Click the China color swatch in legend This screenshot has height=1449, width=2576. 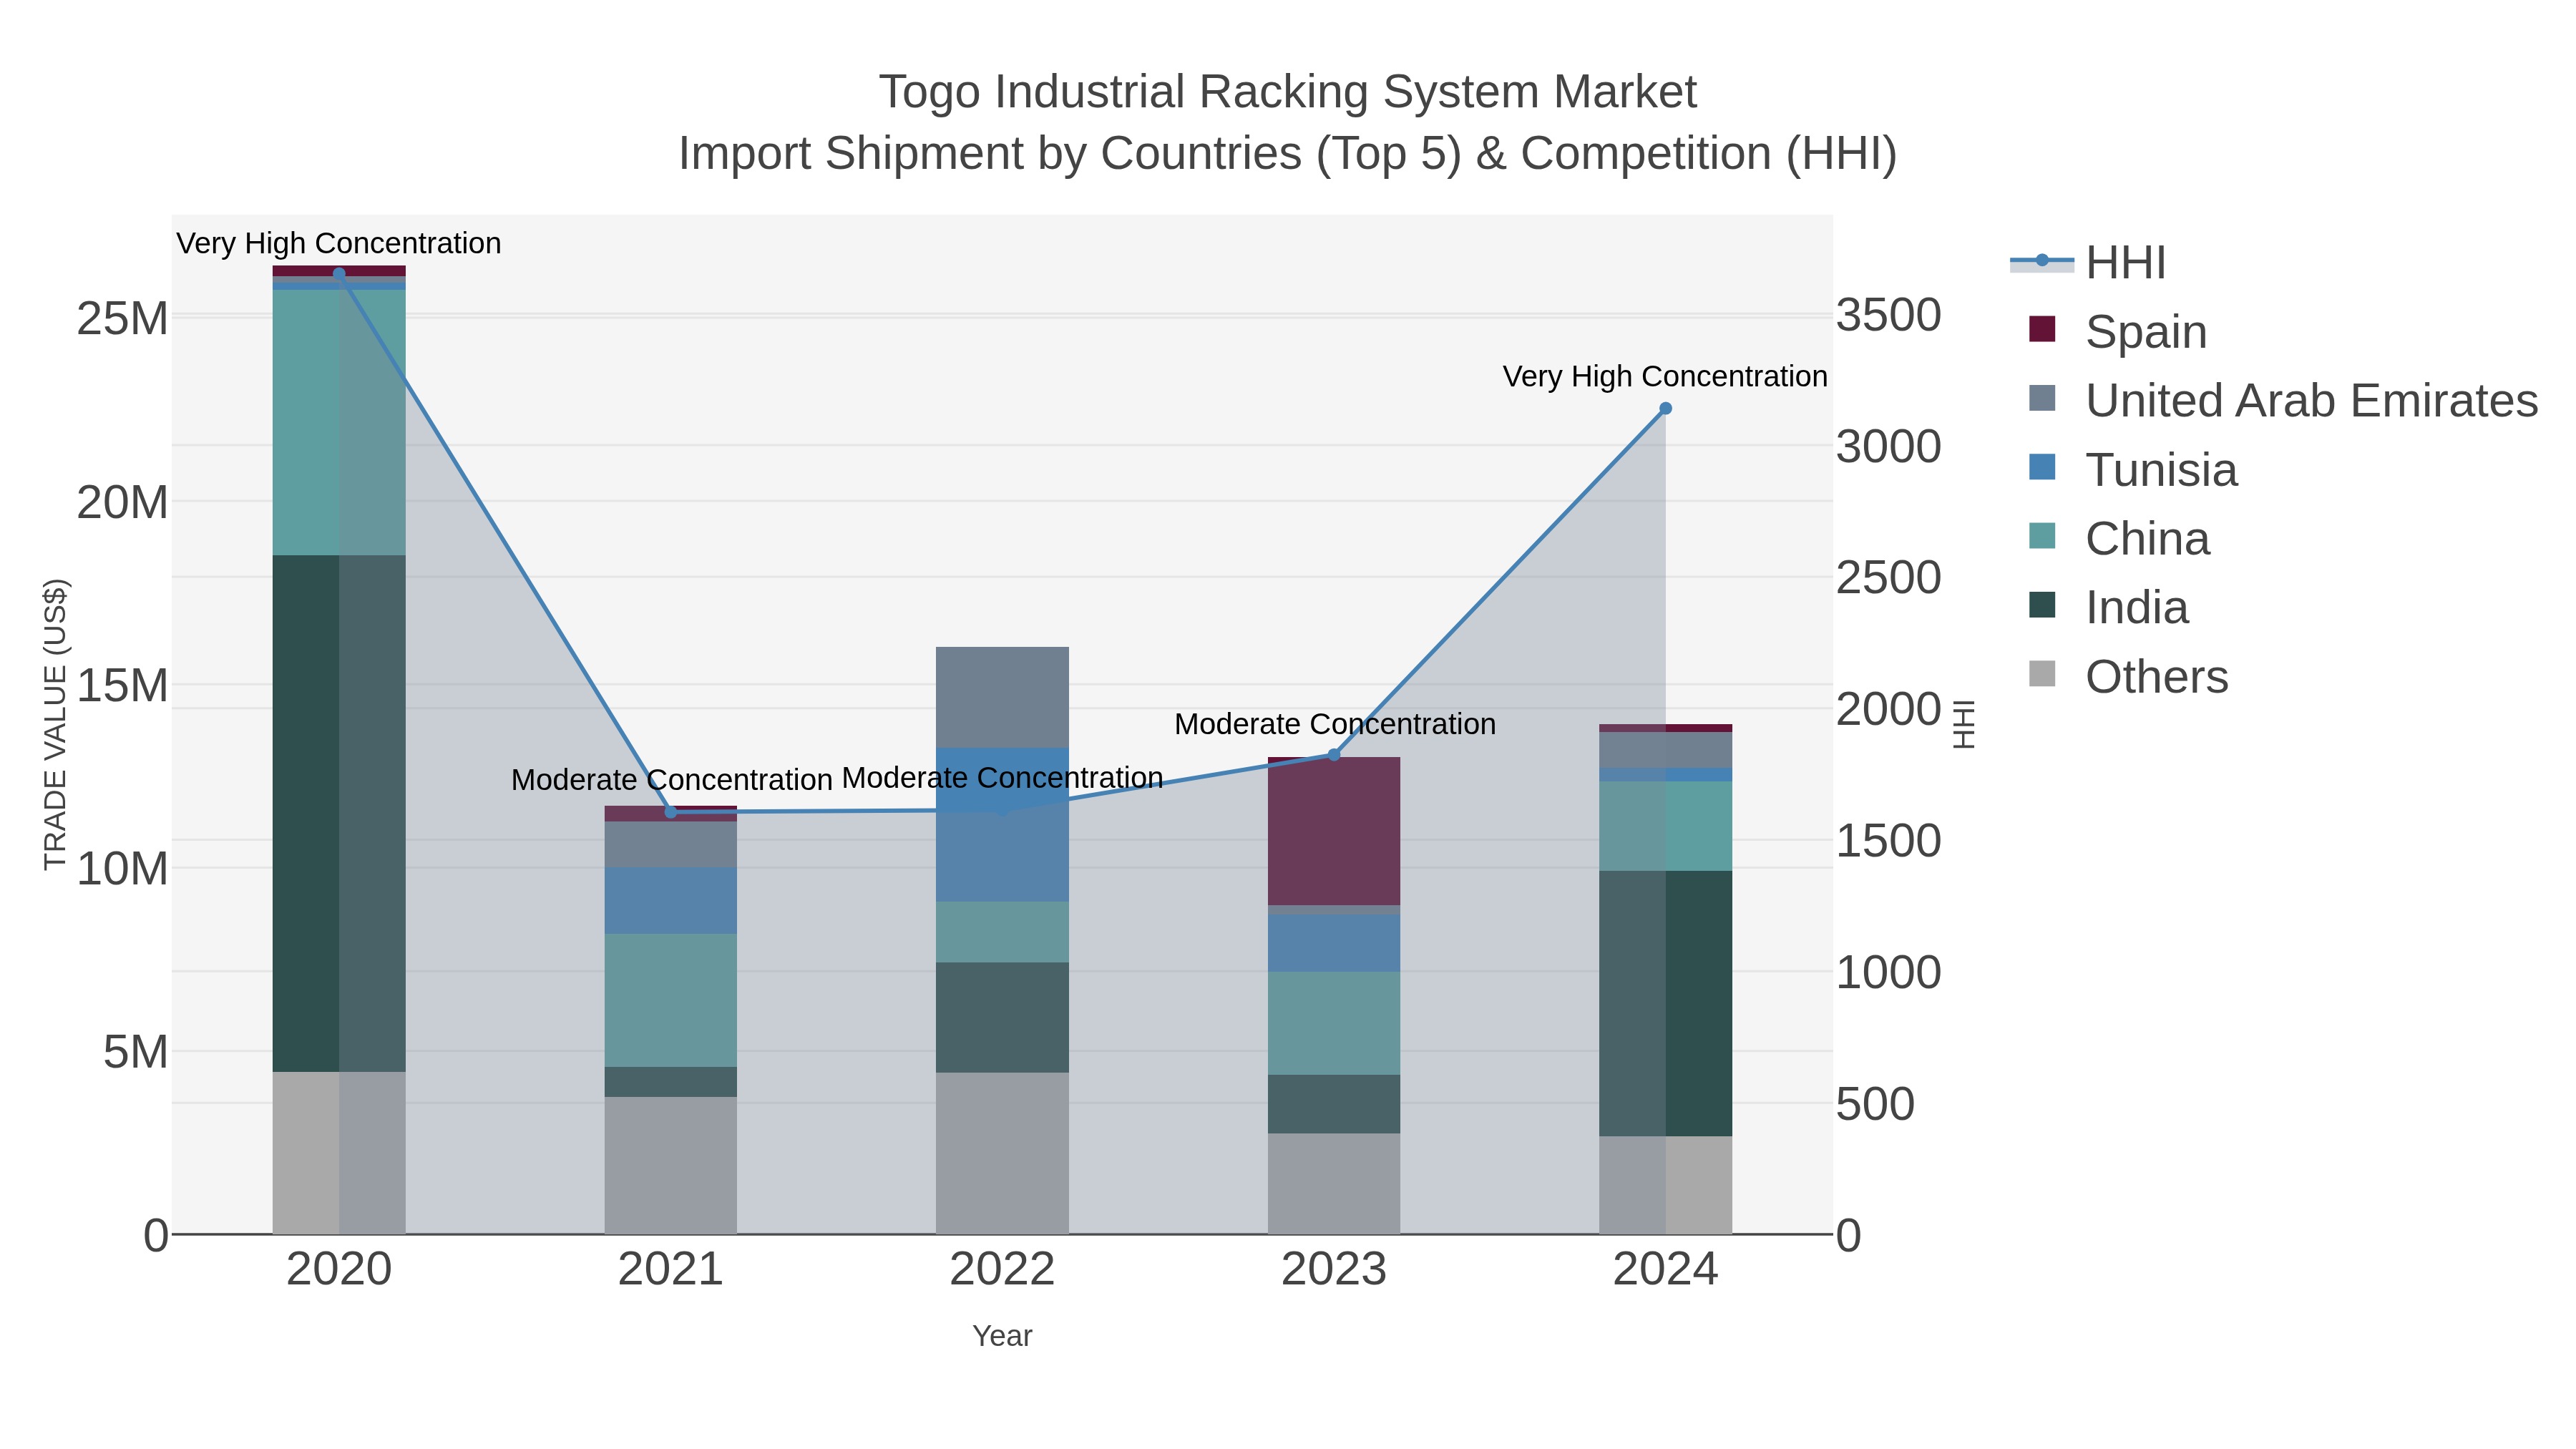point(2042,536)
